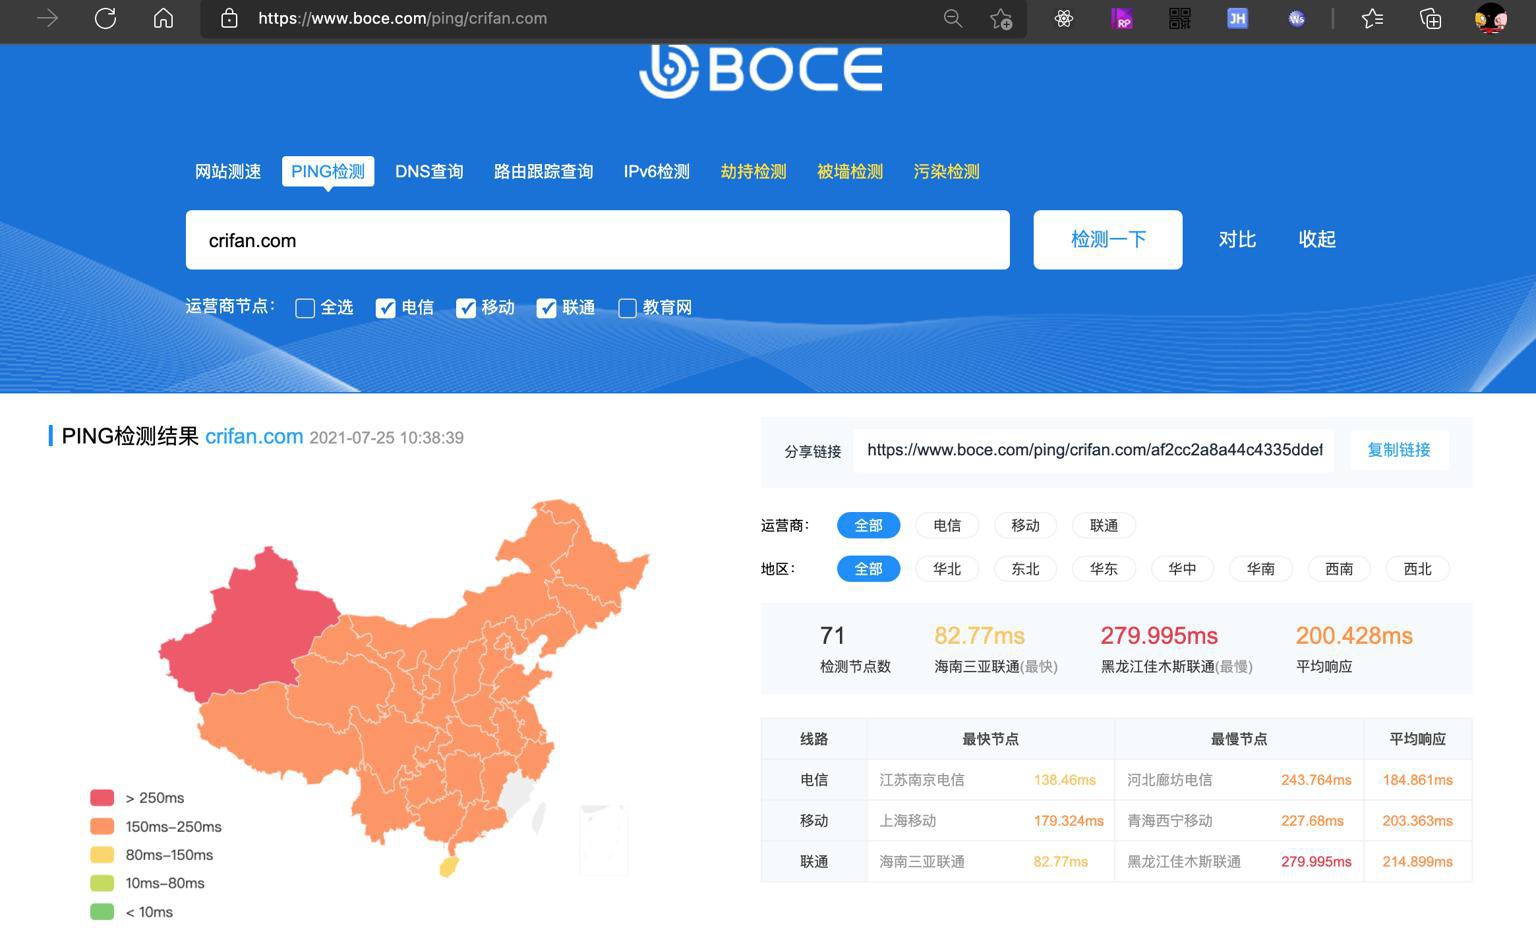Viewport: 1536px width, 945px height.
Task: Select 全部 in the 运营商 filter
Action: pyautogui.click(x=868, y=525)
